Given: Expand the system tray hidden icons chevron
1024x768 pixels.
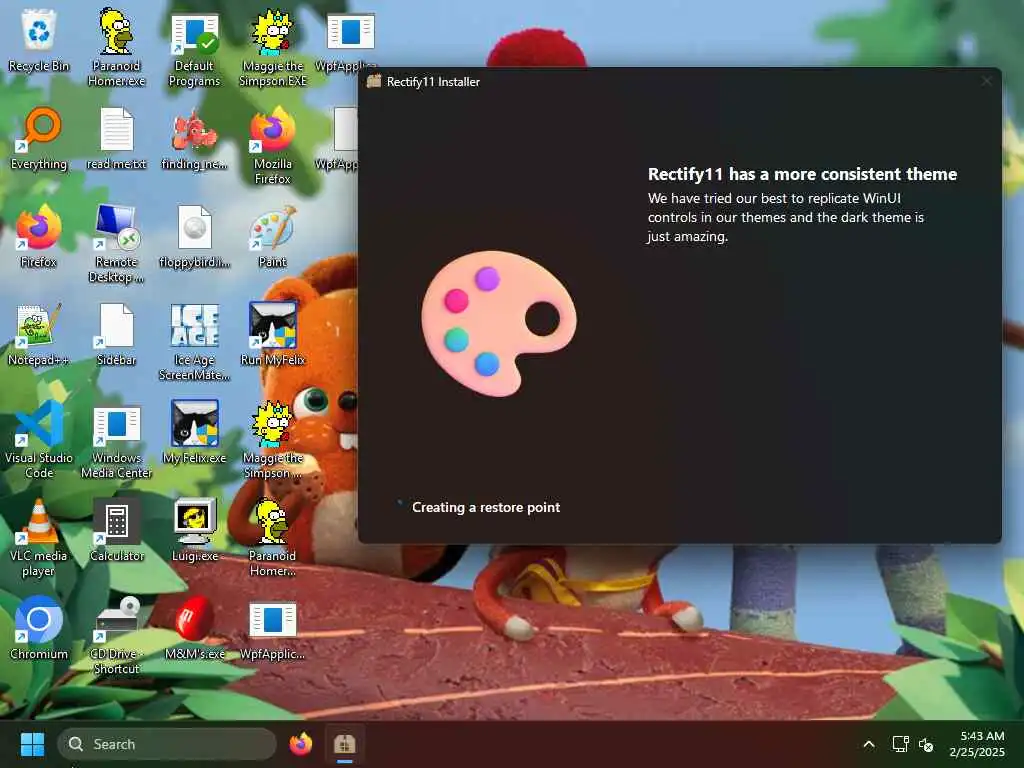Looking at the screenshot, I should (869, 744).
